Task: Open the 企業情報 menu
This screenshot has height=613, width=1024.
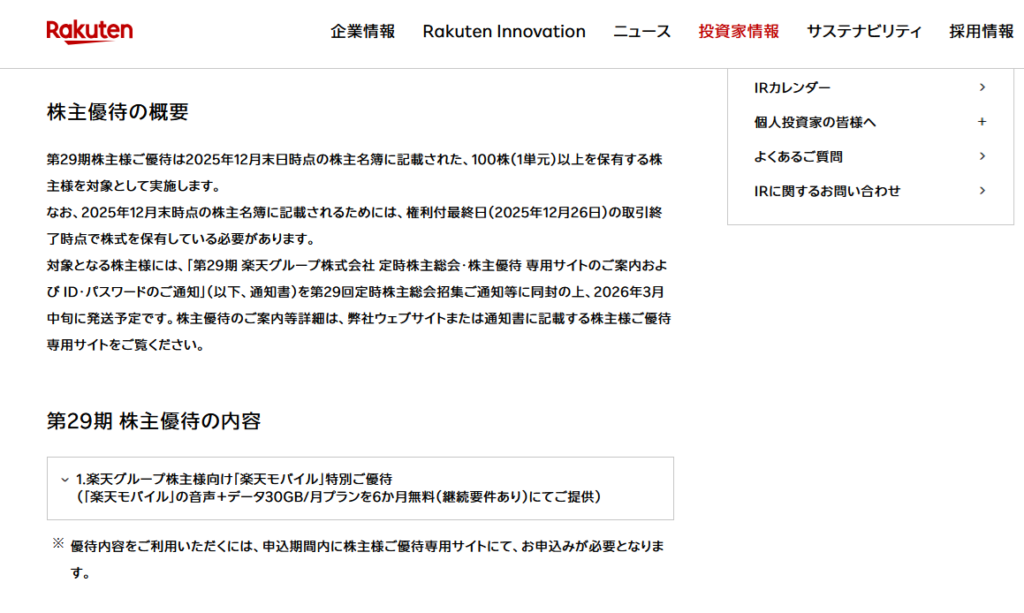Action: click(x=362, y=31)
